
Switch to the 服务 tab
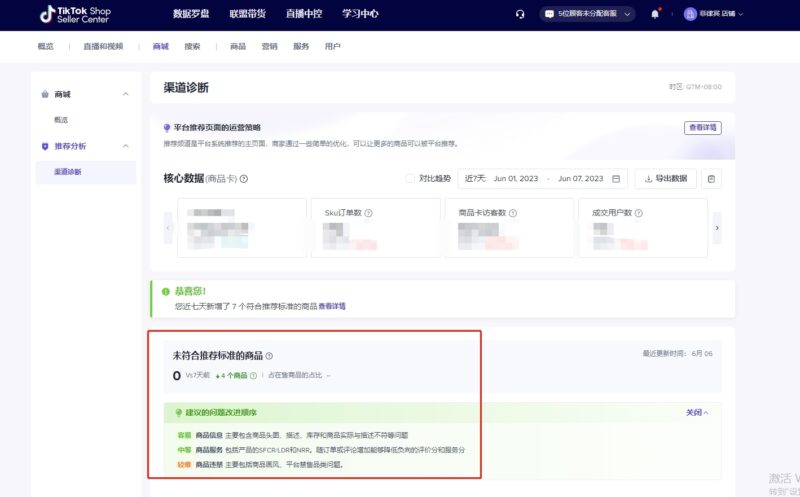pyautogui.click(x=301, y=46)
